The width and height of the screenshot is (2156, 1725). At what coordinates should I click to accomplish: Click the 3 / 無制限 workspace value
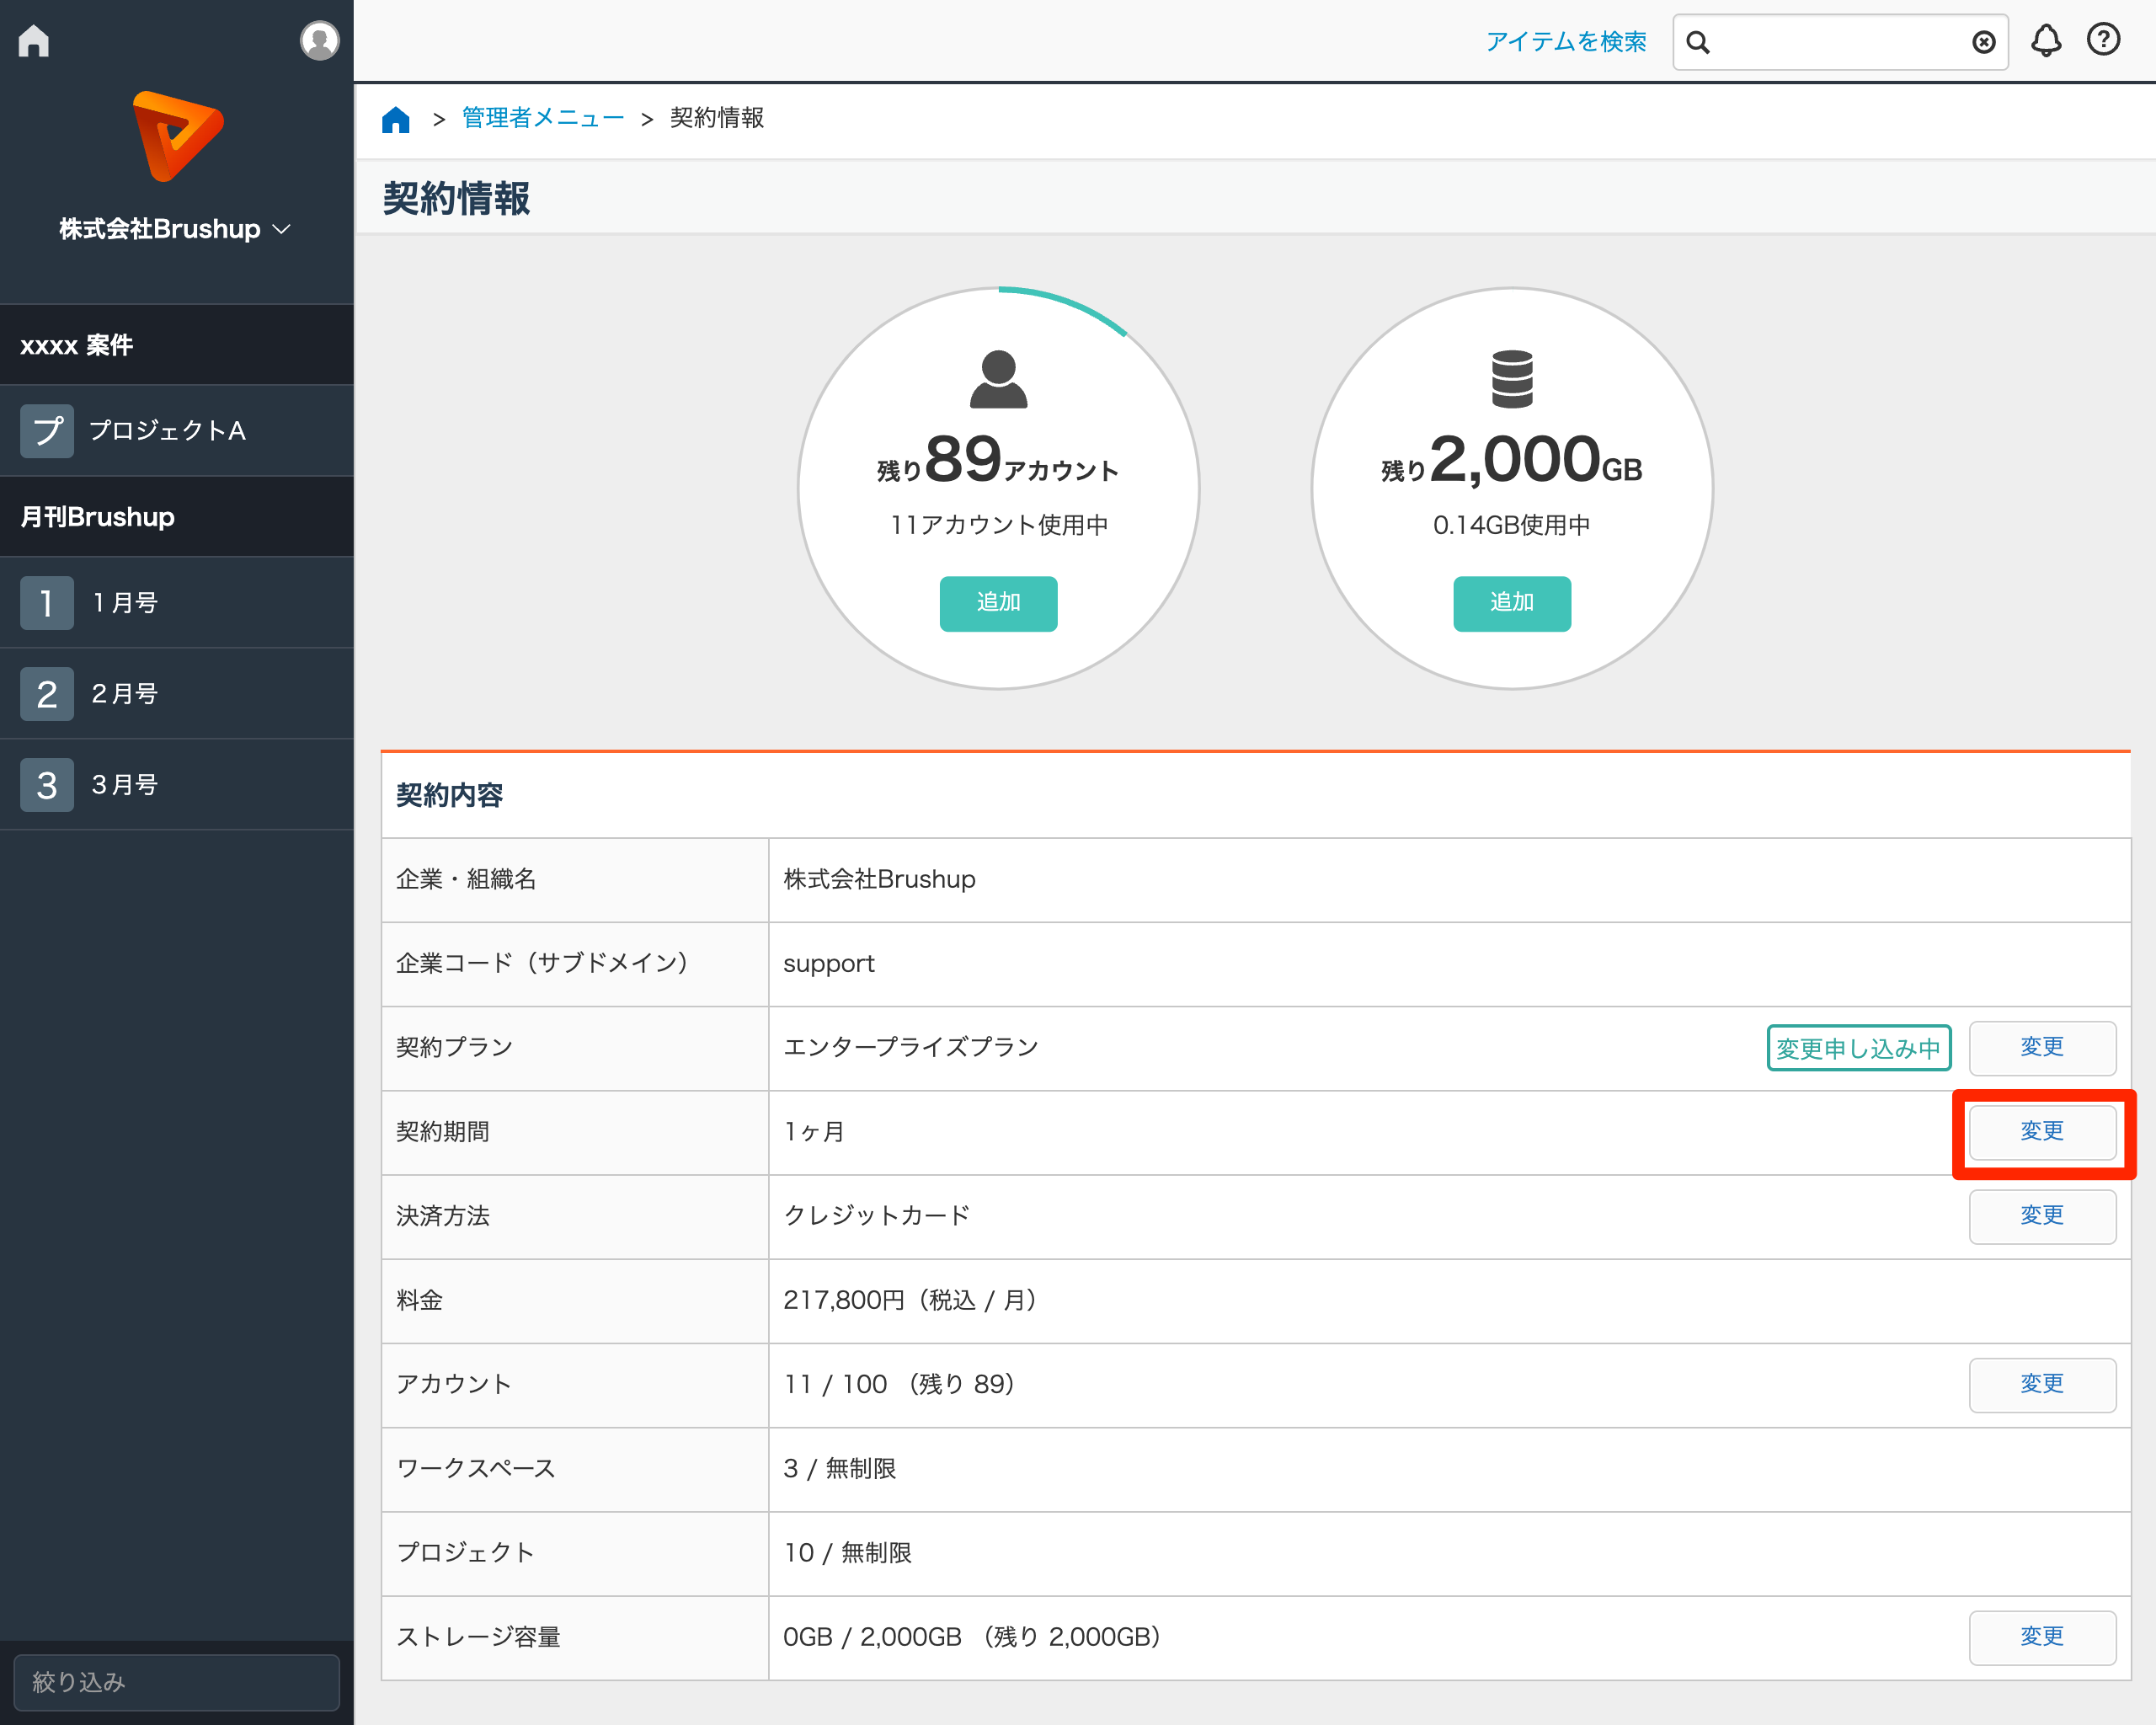click(x=840, y=1469)
